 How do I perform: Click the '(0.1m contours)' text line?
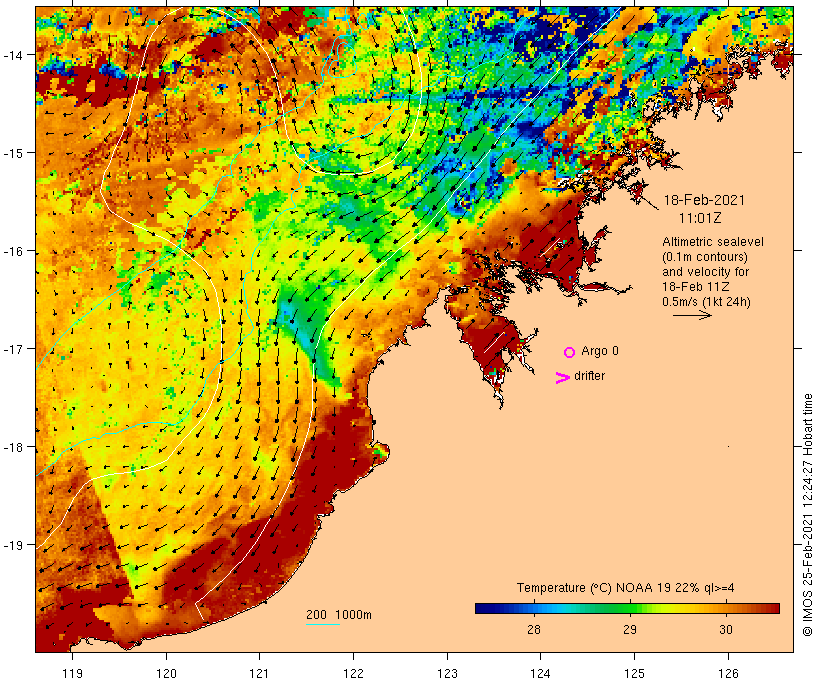(704, 257)
